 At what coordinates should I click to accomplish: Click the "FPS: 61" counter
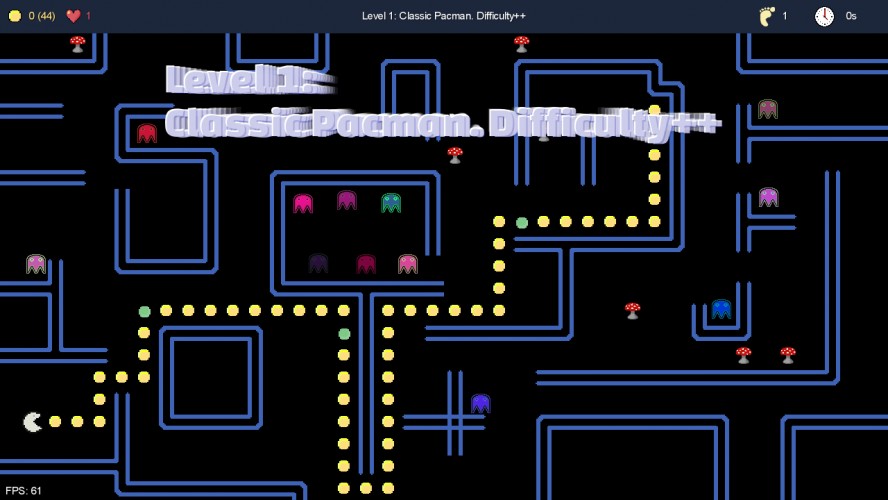(x=23, y=490)
